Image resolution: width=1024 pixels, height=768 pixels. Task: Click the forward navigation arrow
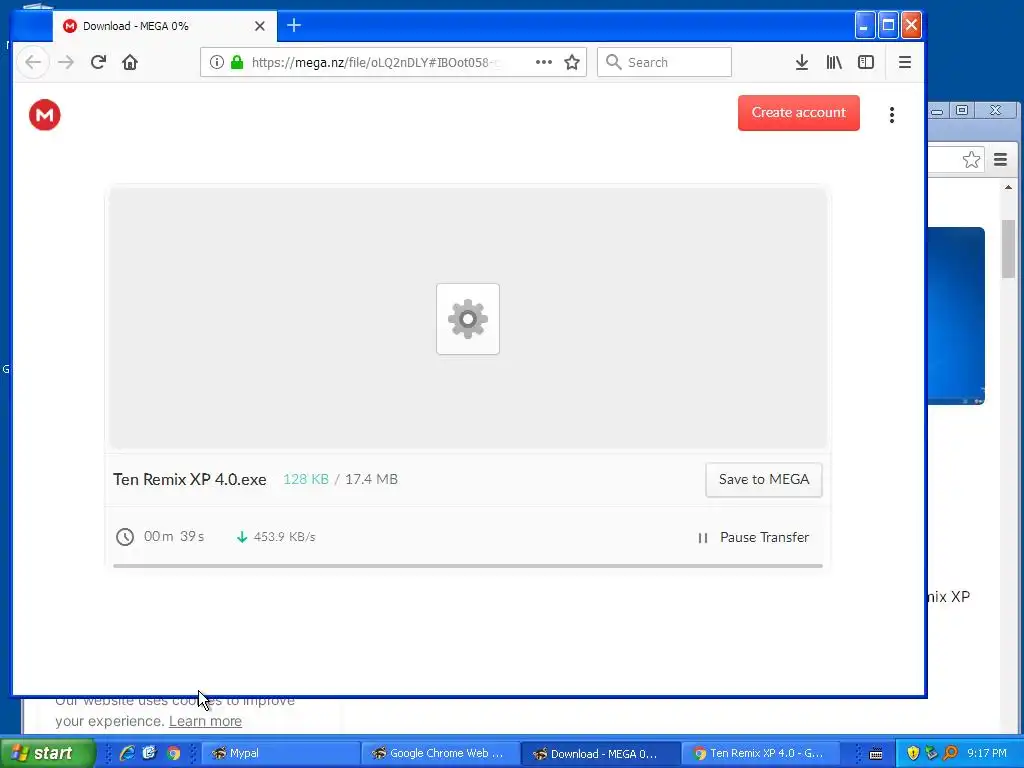click(65, 62)
